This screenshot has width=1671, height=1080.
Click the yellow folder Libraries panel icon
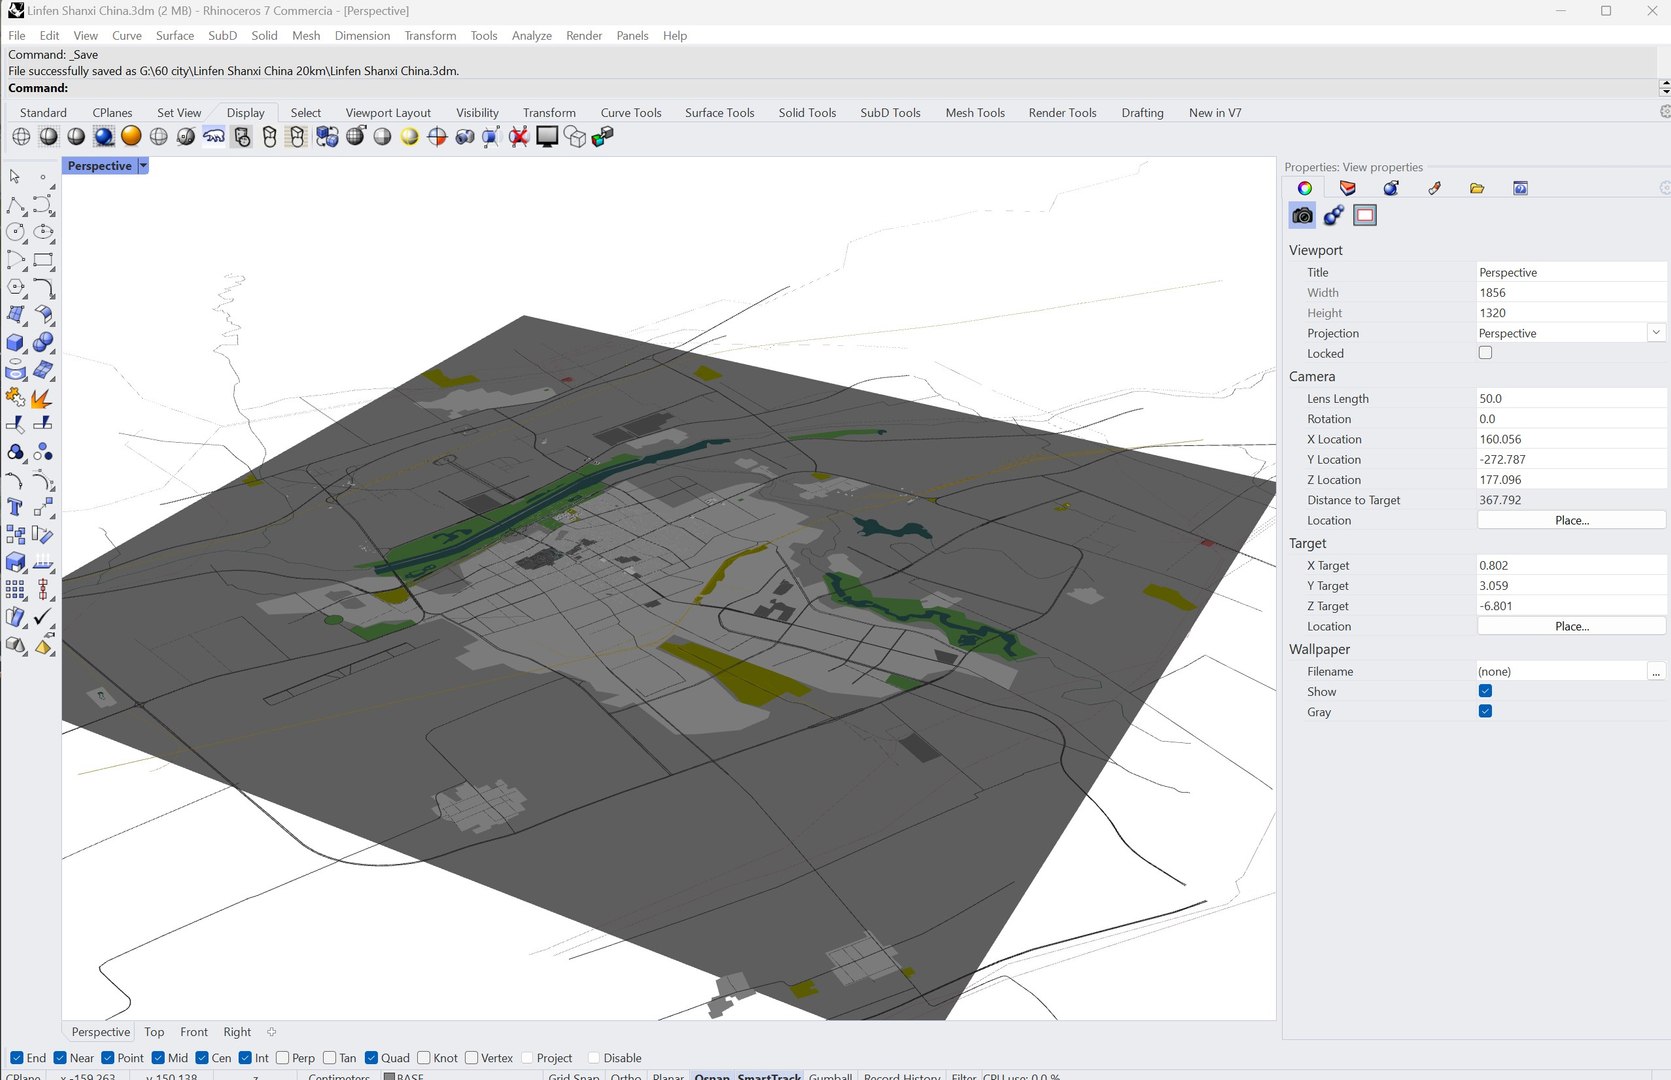tap(1477, 188)
